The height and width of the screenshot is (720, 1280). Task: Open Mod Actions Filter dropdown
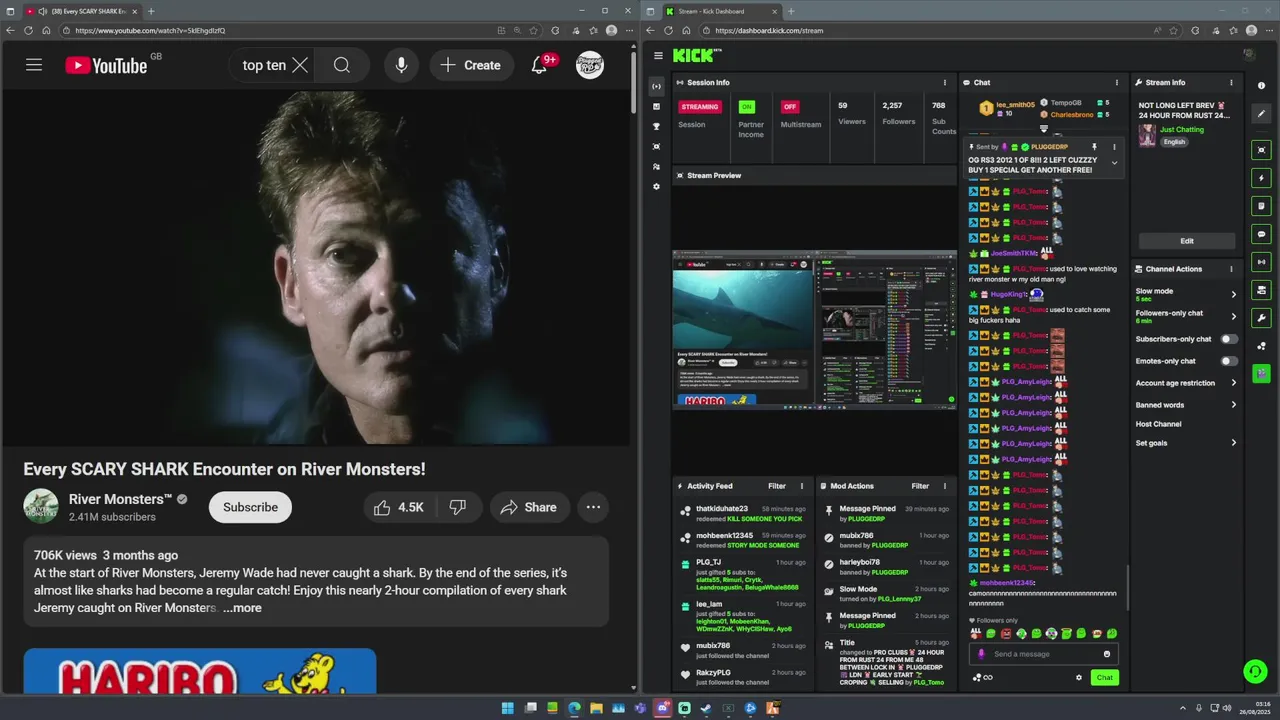click(920, 486)
